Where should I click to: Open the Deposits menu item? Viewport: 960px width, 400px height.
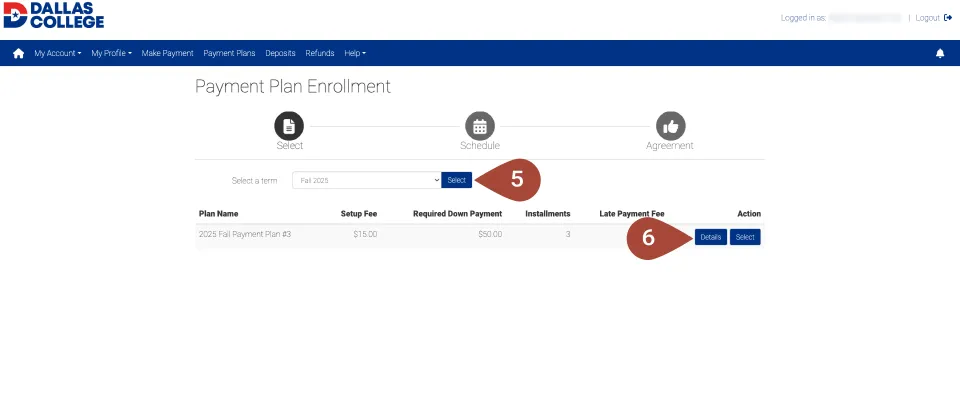(x=280, y=53)
